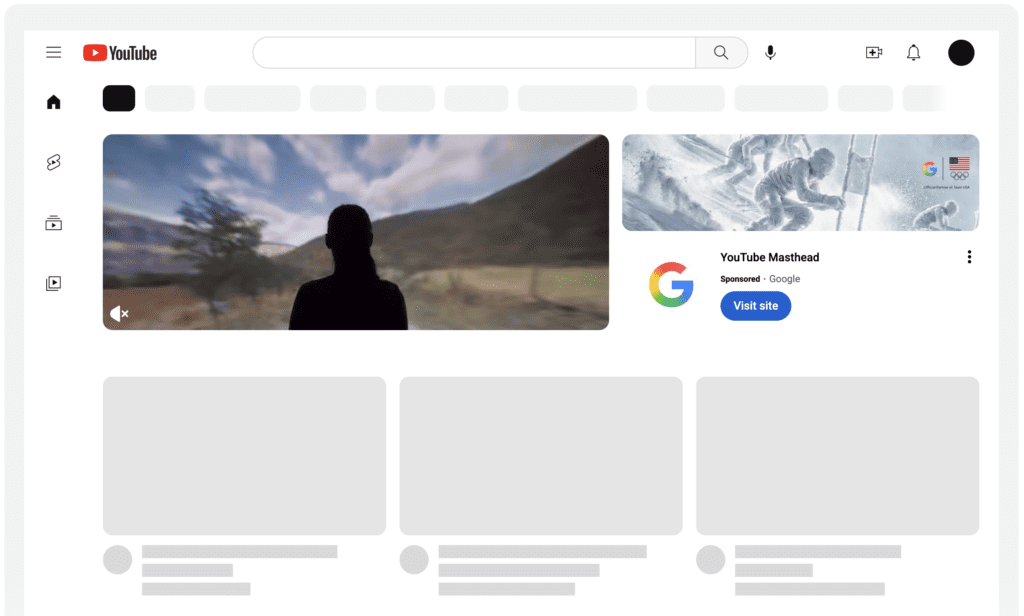Open the skiing banner ad image
The height and width of the screenshot is (616, 1024).
800,183
